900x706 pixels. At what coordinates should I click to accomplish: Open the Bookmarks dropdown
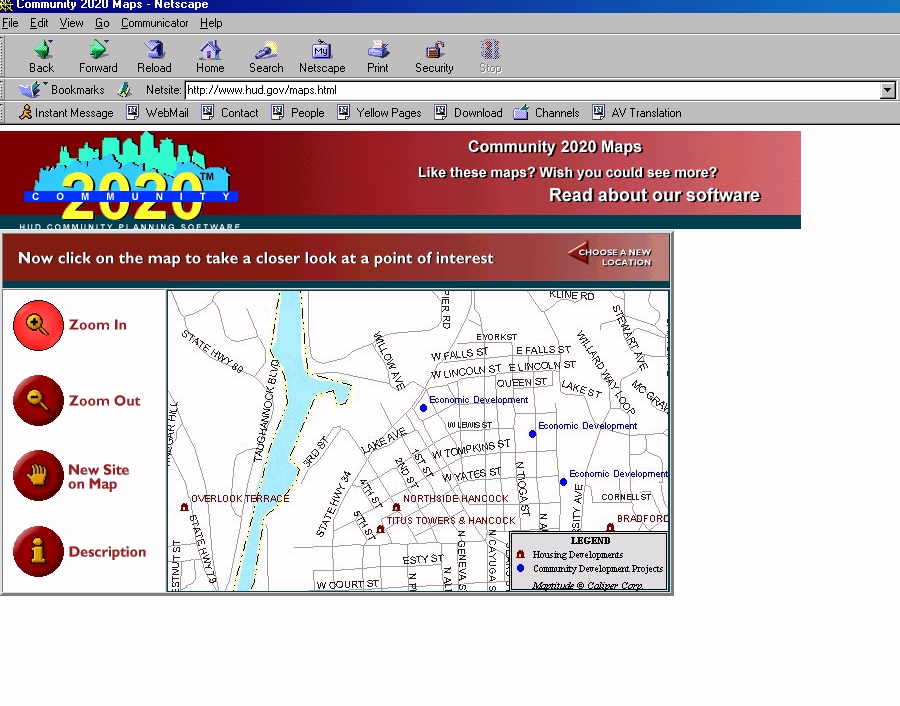pos(66,90)
